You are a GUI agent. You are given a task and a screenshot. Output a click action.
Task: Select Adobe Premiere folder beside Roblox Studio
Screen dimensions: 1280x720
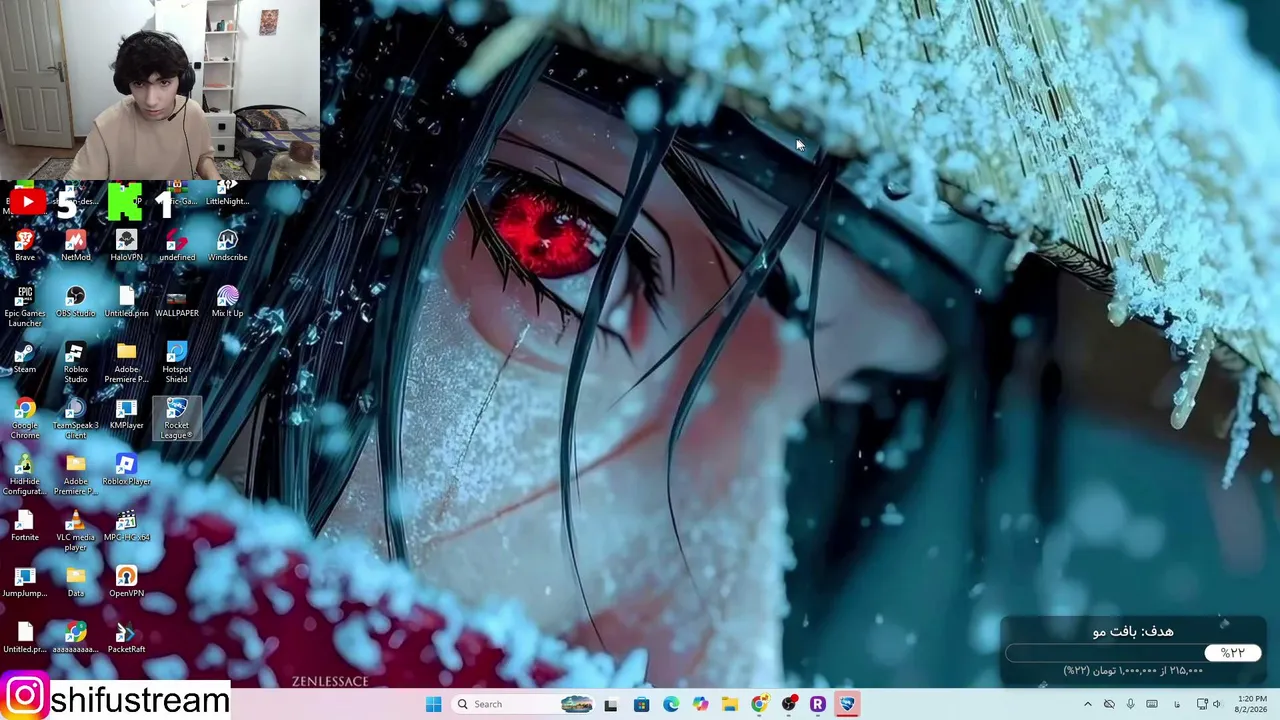pos(126,363)
